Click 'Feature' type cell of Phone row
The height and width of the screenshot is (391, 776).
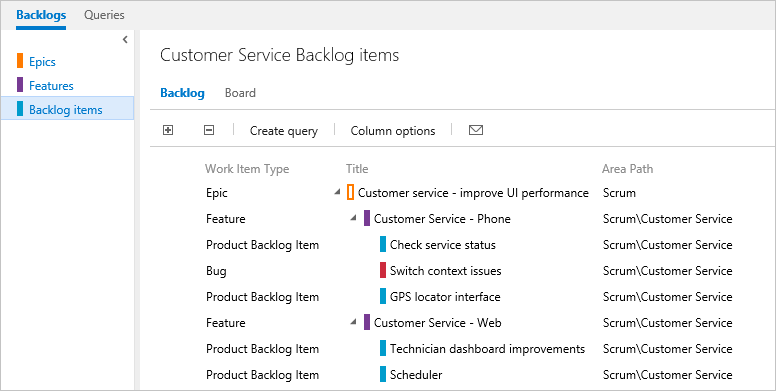coord(226,219)
